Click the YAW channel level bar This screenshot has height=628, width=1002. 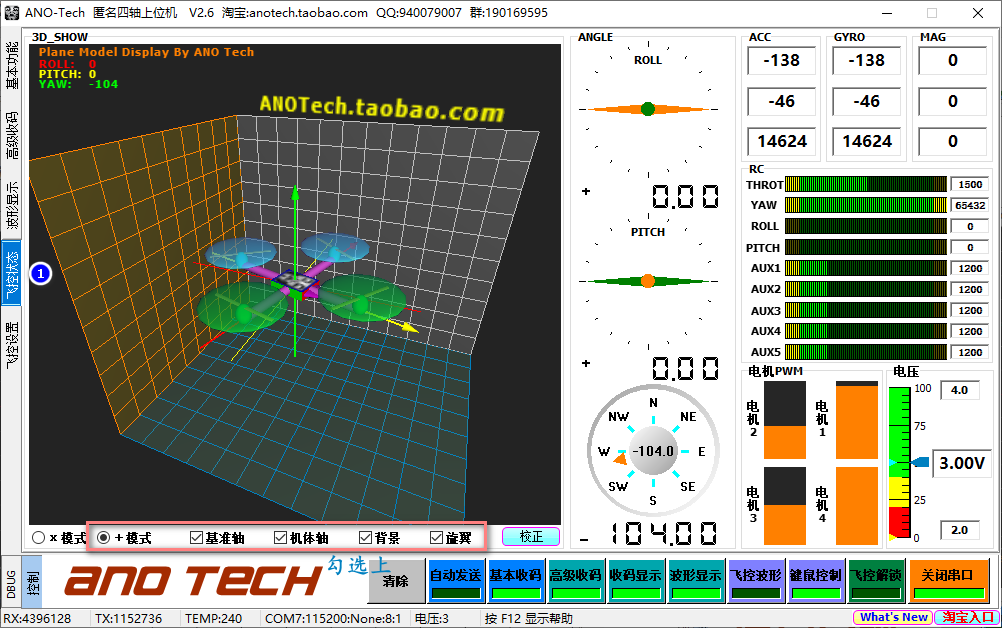tap(865, 205)
